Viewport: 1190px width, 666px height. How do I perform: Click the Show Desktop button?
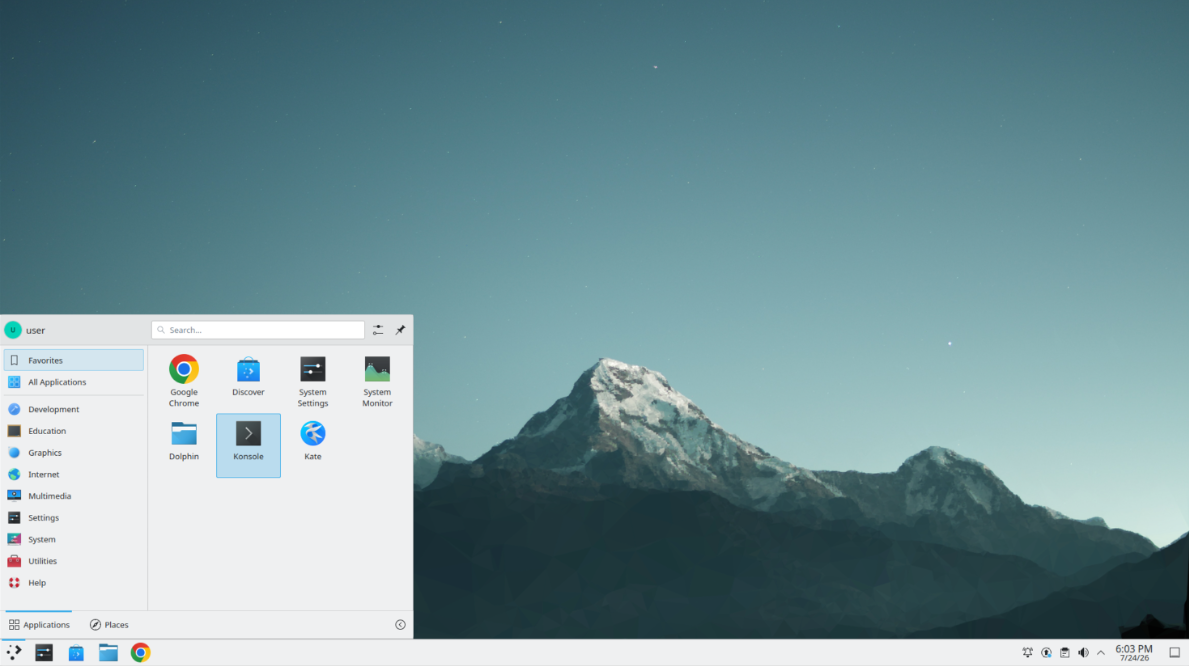[1174, 653]
